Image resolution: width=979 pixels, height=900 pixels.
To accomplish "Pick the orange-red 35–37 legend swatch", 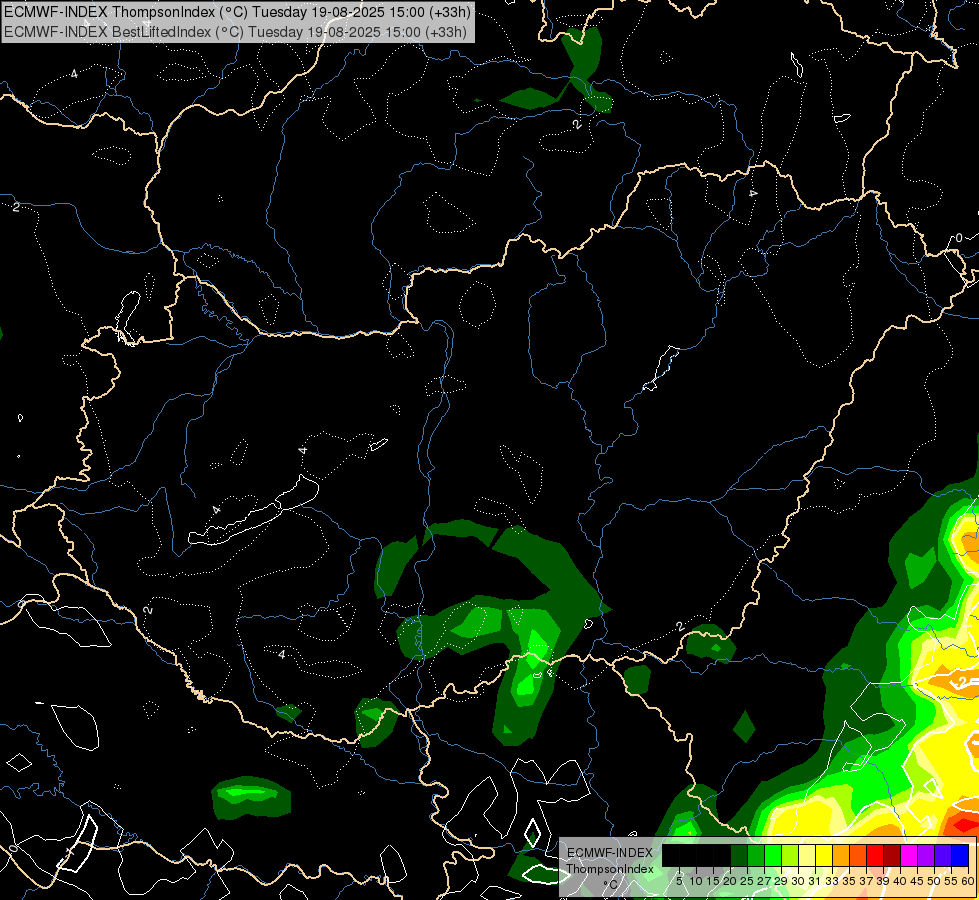I will [x=859, y=855].
